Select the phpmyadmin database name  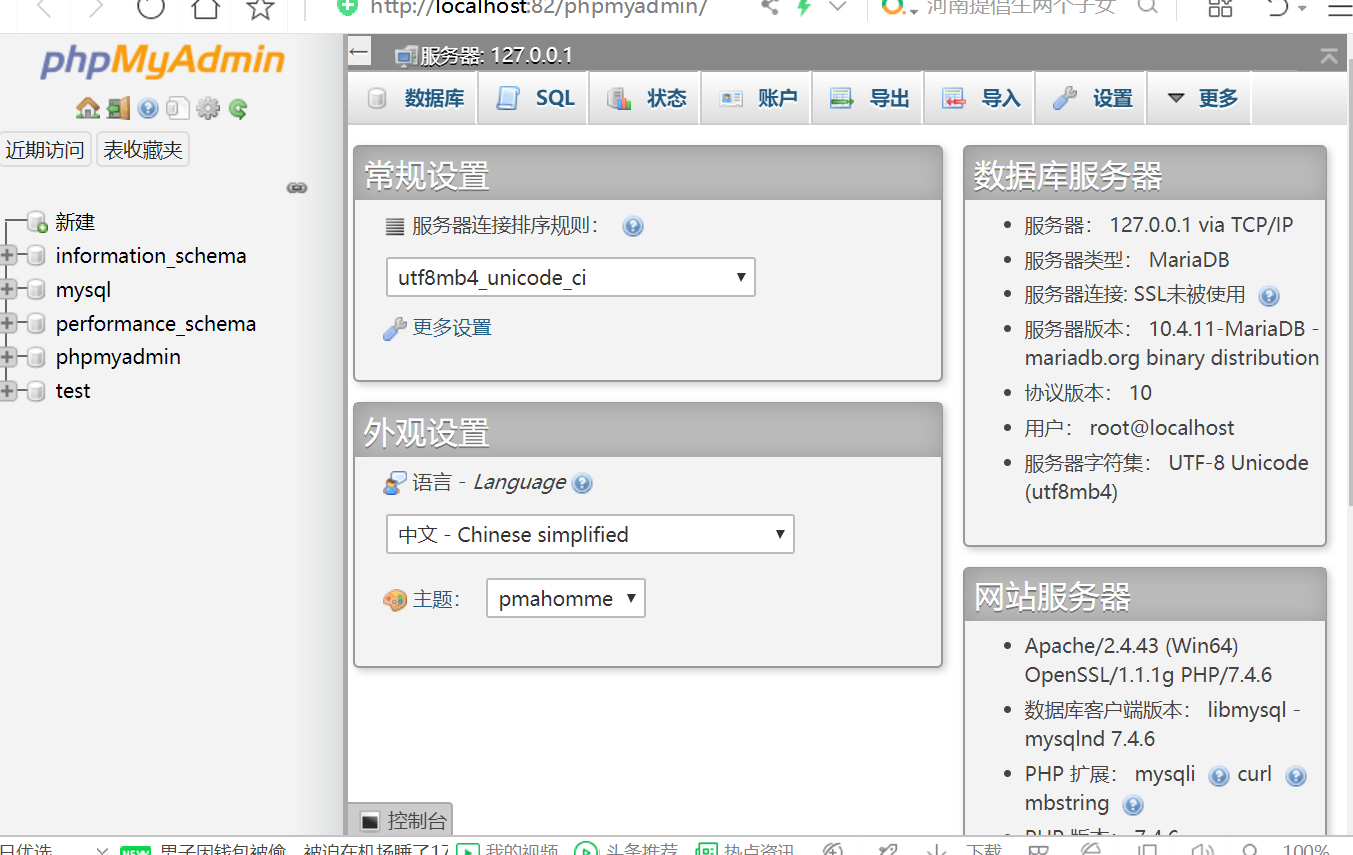click(118, 357)
